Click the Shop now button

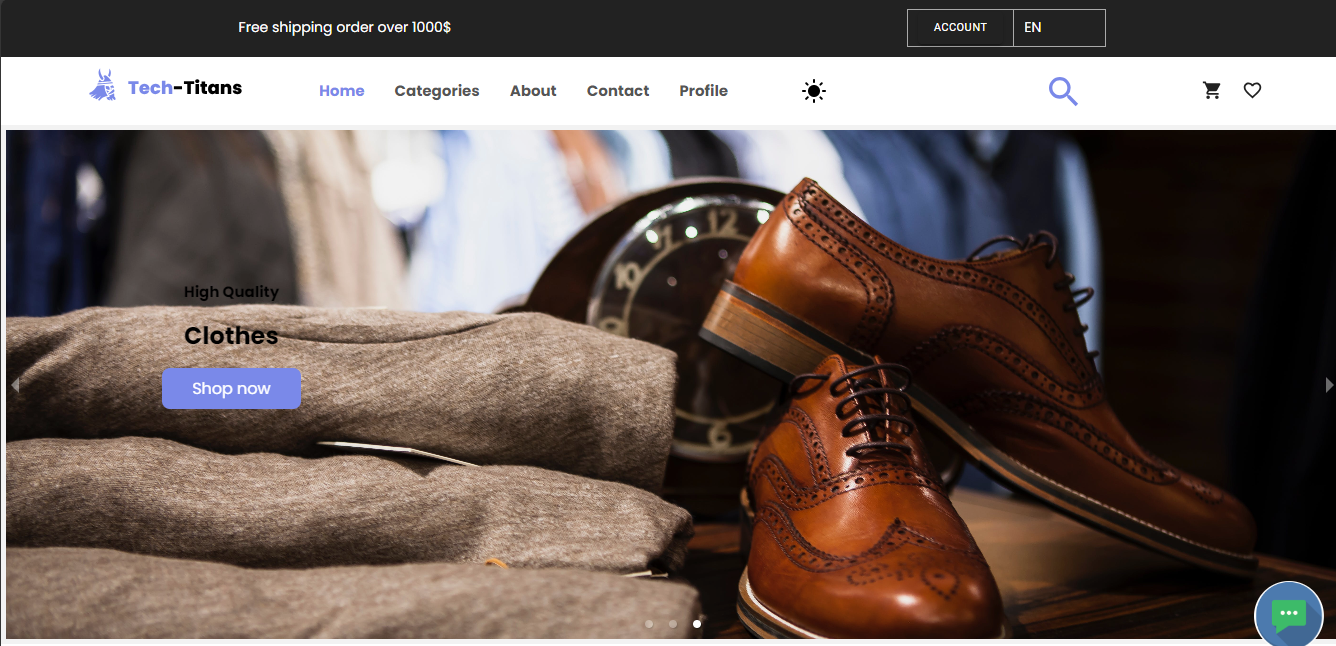pyautogui.click(x=231, y=388)
